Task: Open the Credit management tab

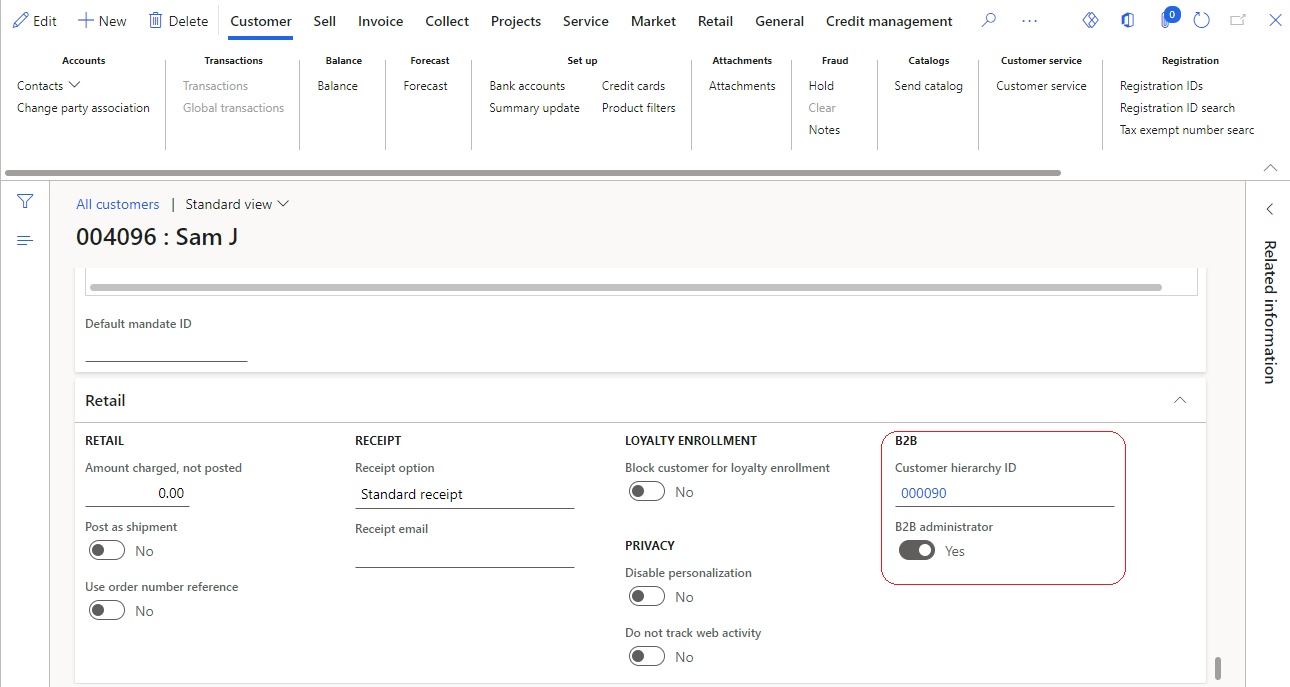Action: pyautogui.click(x=889, y=21)
